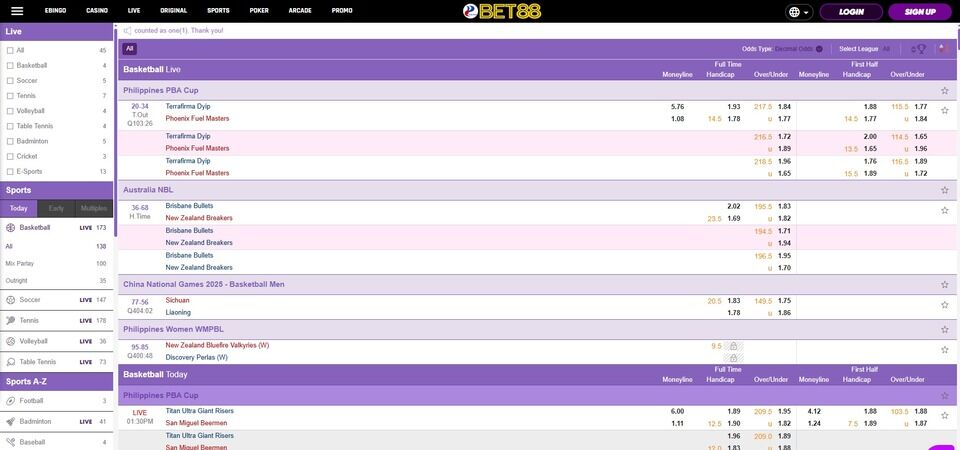The image size is (960, 450).
Task: Favorite the Philippines PBA Cup live league
Action: pos(945,91)
